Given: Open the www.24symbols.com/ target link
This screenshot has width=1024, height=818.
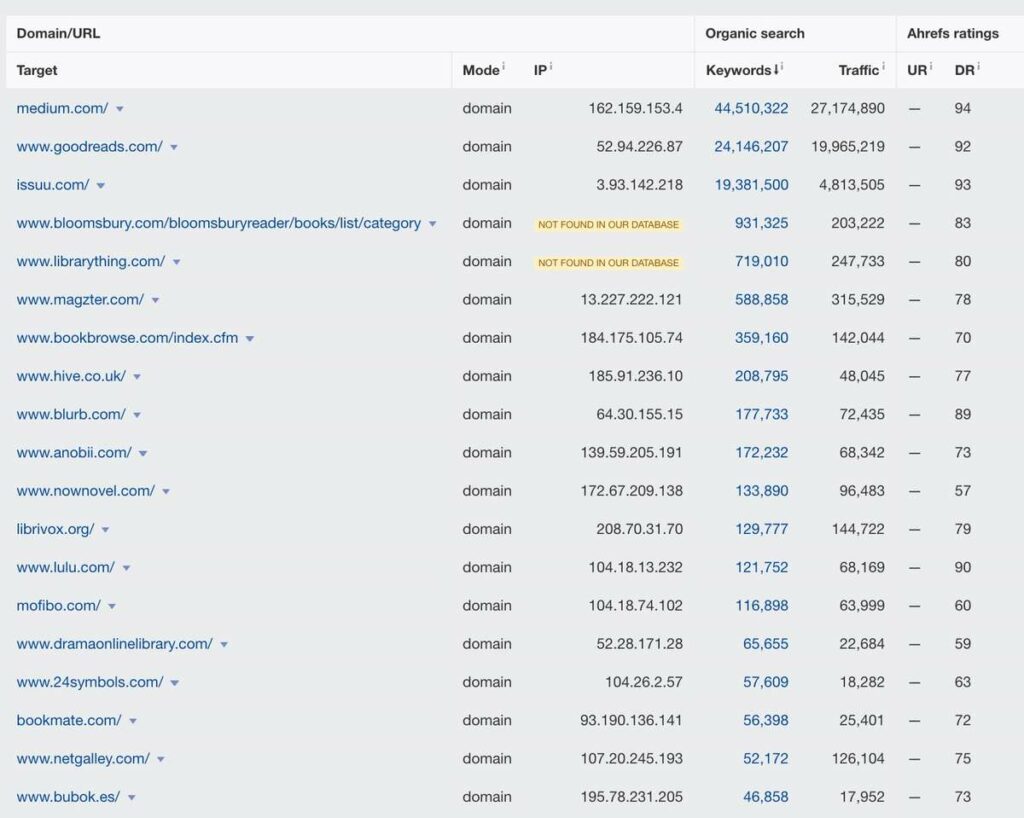Looking at the screenshot, I should tap(90, 682).
